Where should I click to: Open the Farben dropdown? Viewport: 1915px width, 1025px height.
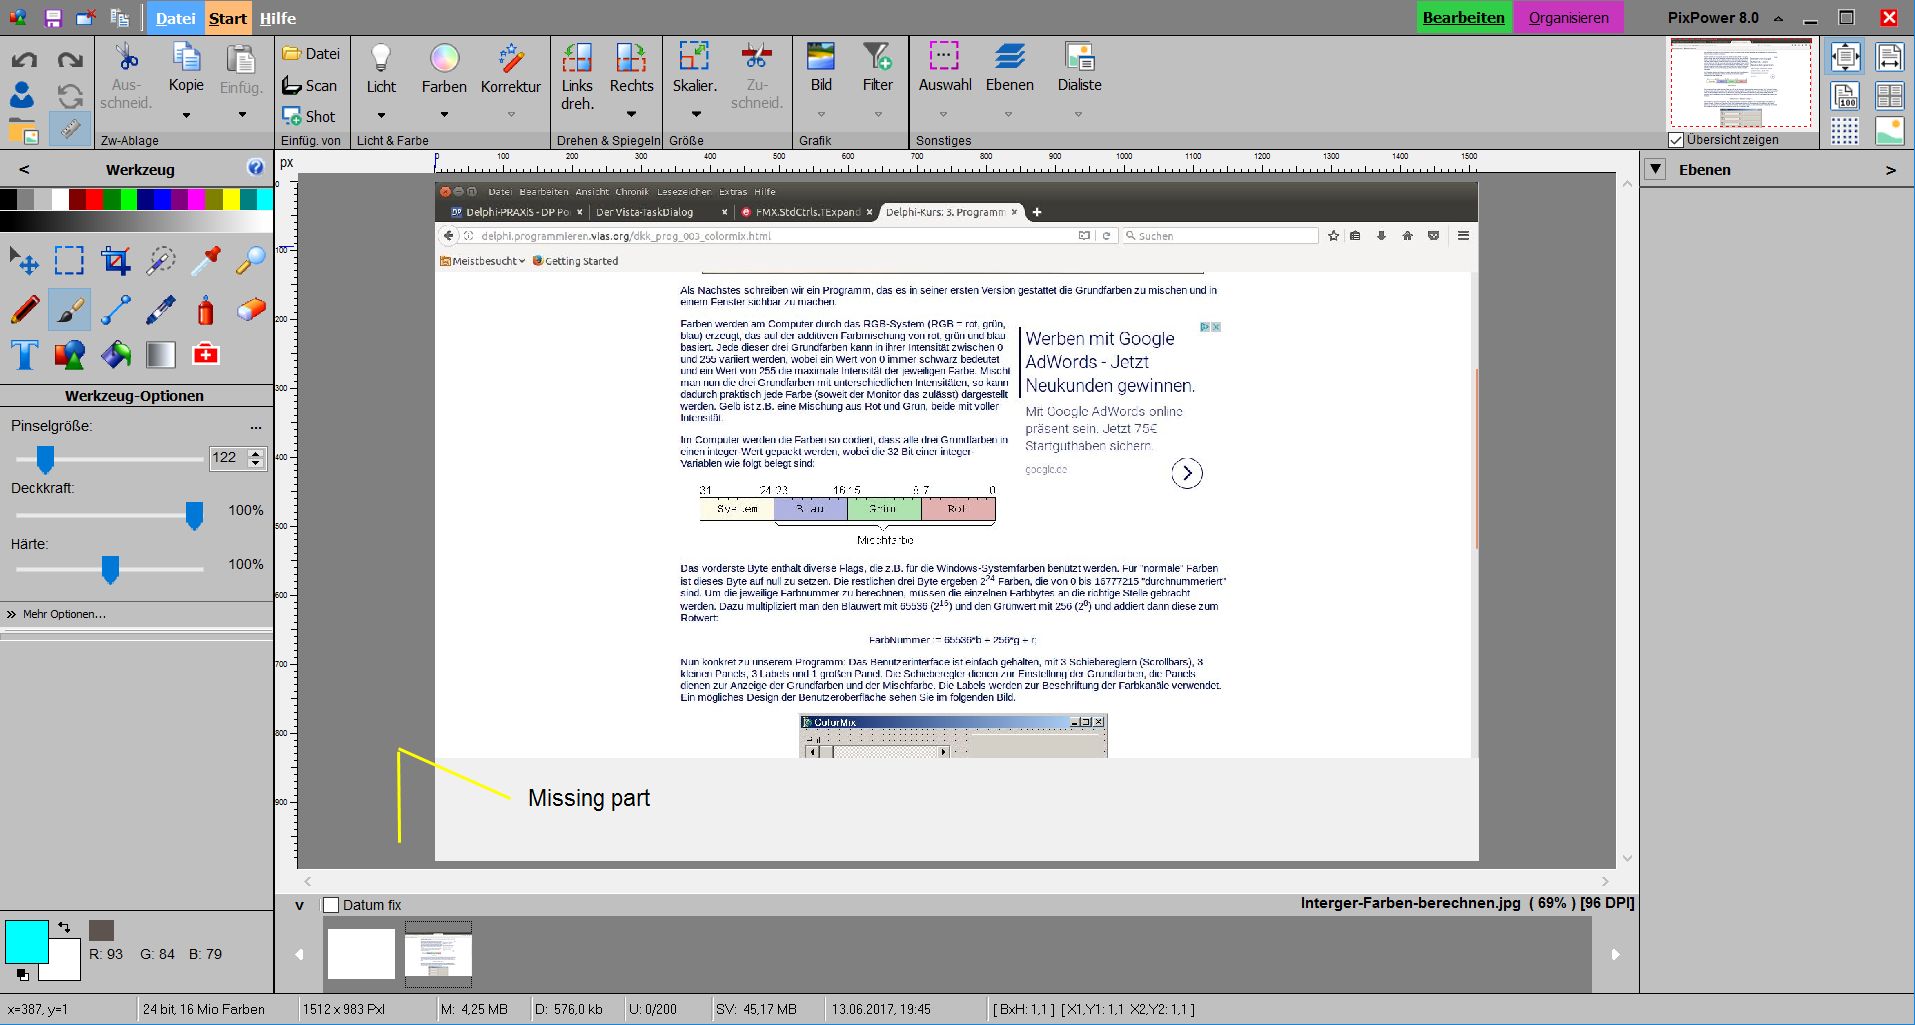(x=444, y=115)
